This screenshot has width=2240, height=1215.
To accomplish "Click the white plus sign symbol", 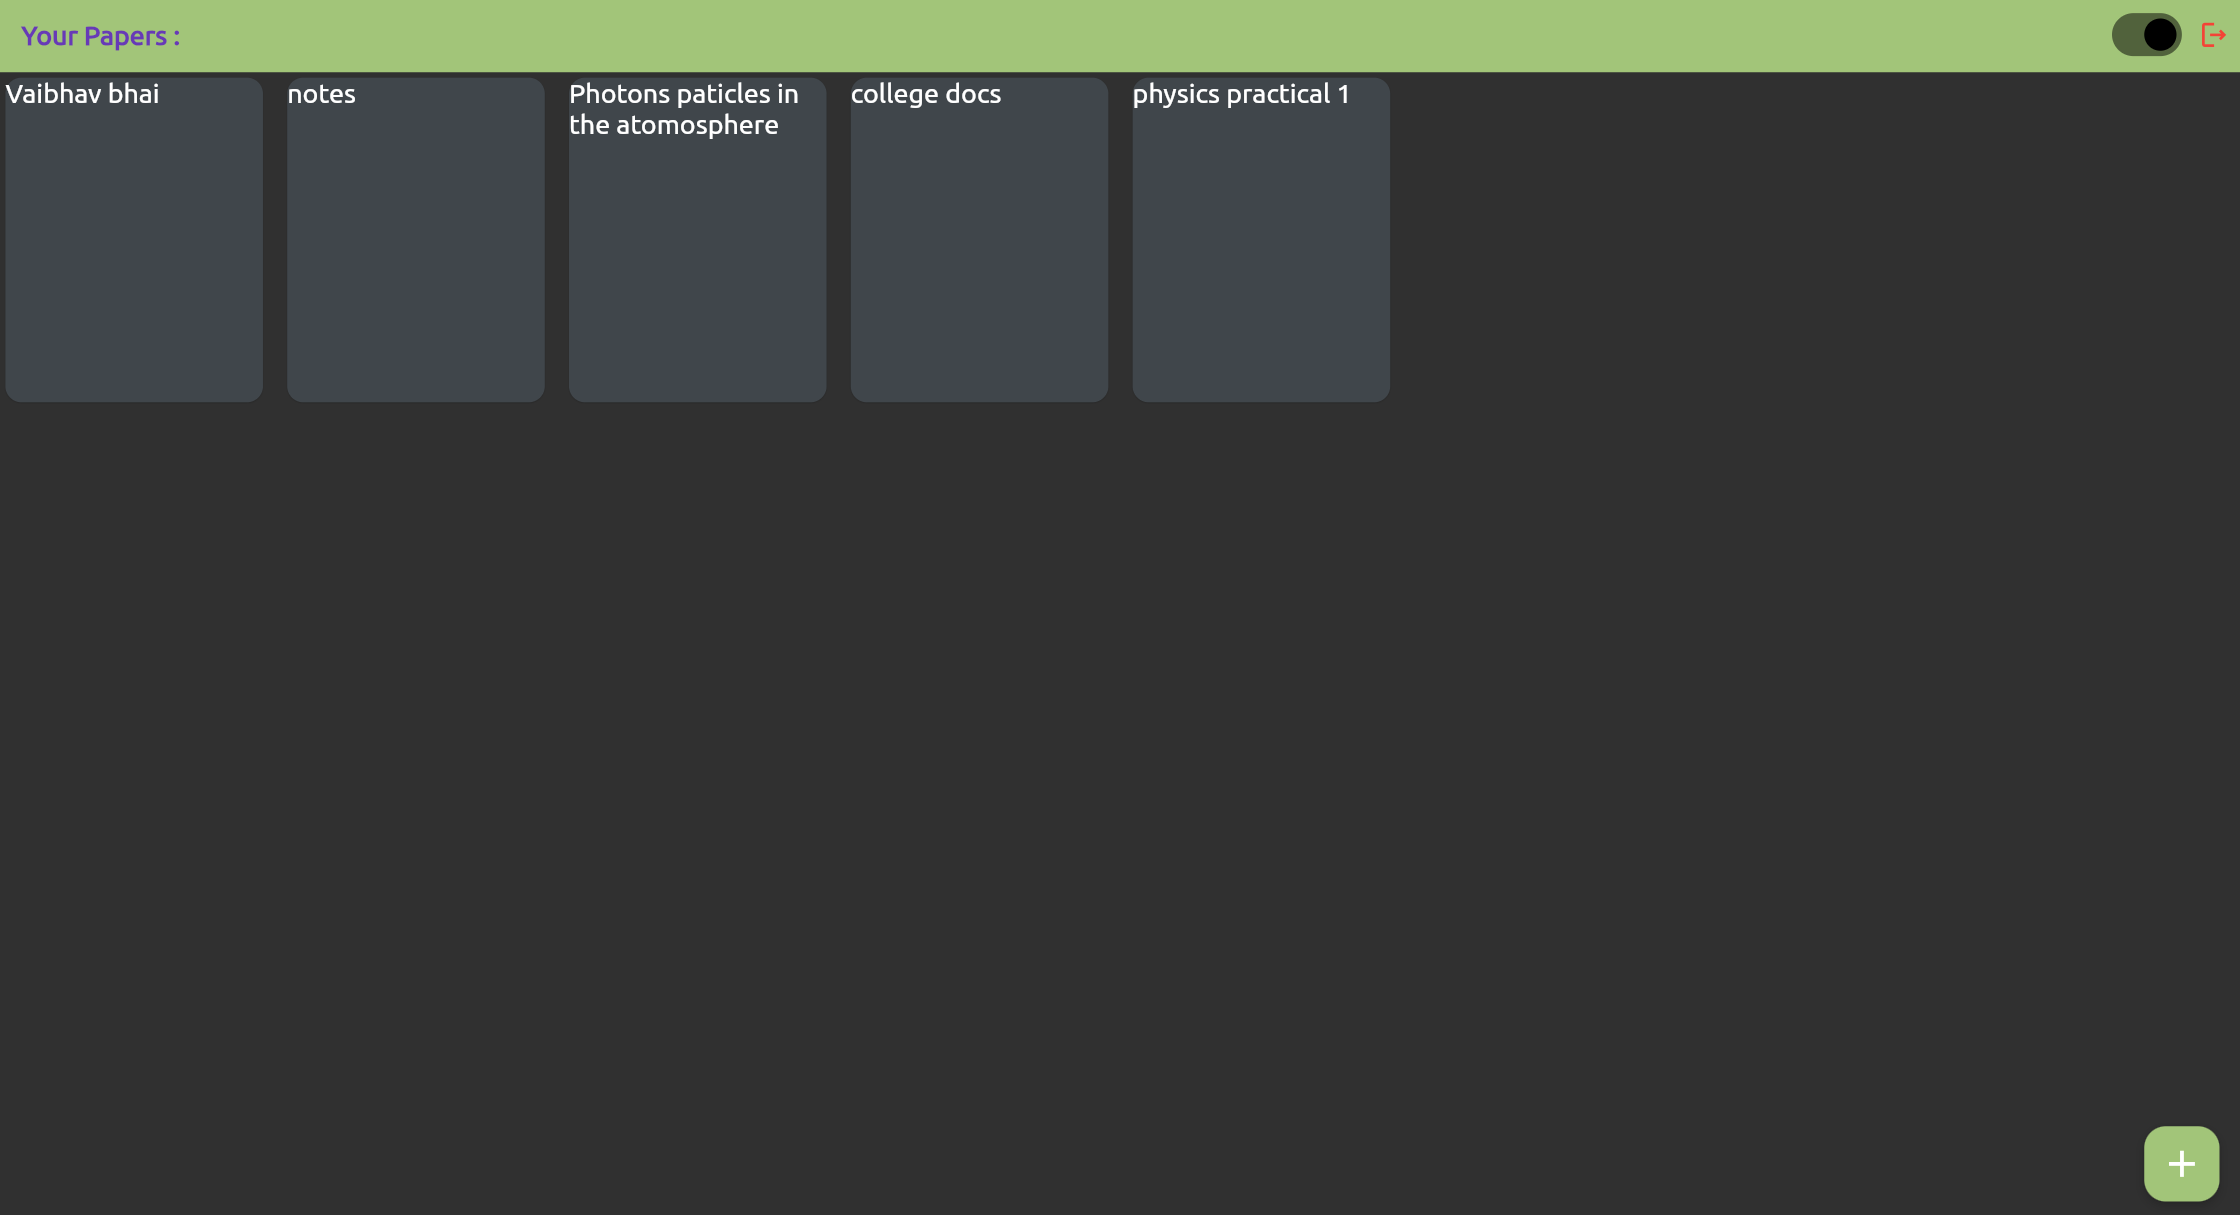I will (2181, 1164).
